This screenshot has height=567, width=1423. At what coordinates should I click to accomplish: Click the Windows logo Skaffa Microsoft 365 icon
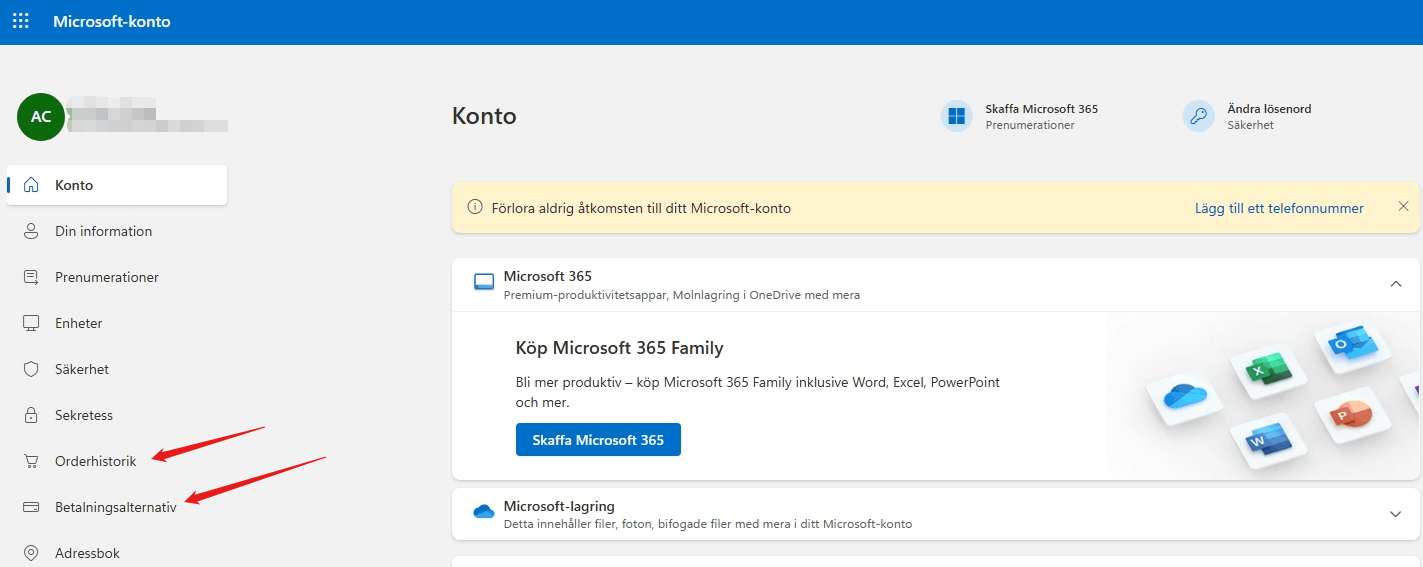point(957,116)
